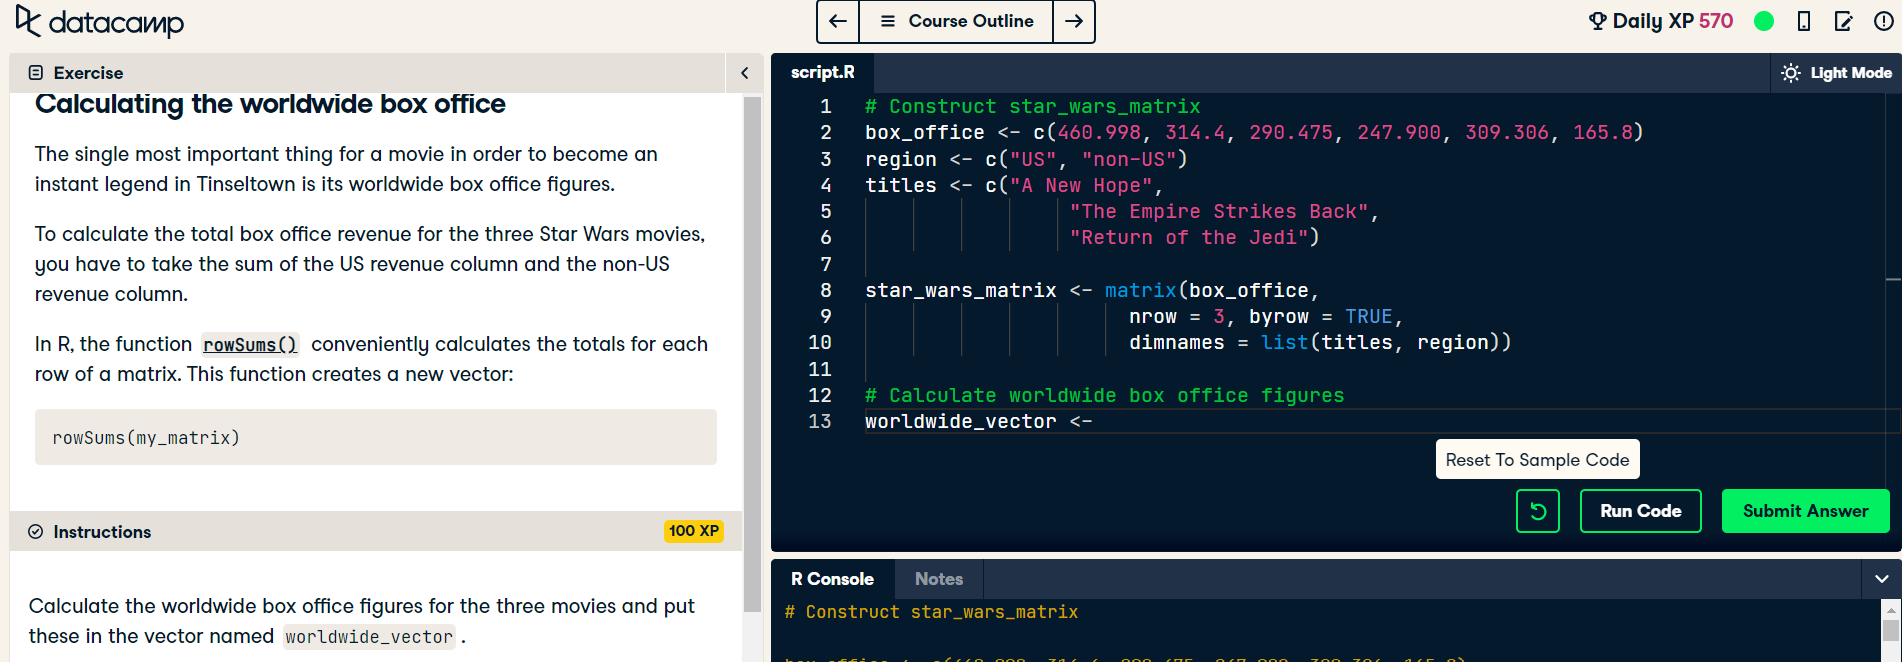Switch to the Notes tab
This screenshot has height=662, width=1902.
pyautogui.click(x=938, y=579)
